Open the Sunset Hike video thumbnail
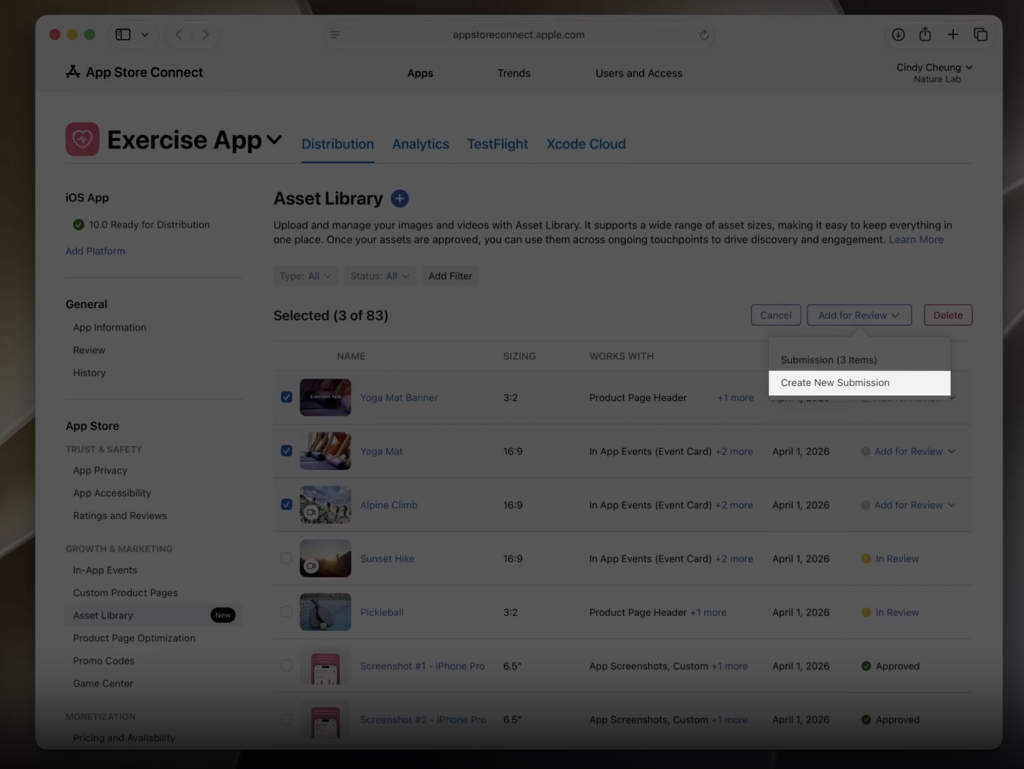 click(325, 558)
